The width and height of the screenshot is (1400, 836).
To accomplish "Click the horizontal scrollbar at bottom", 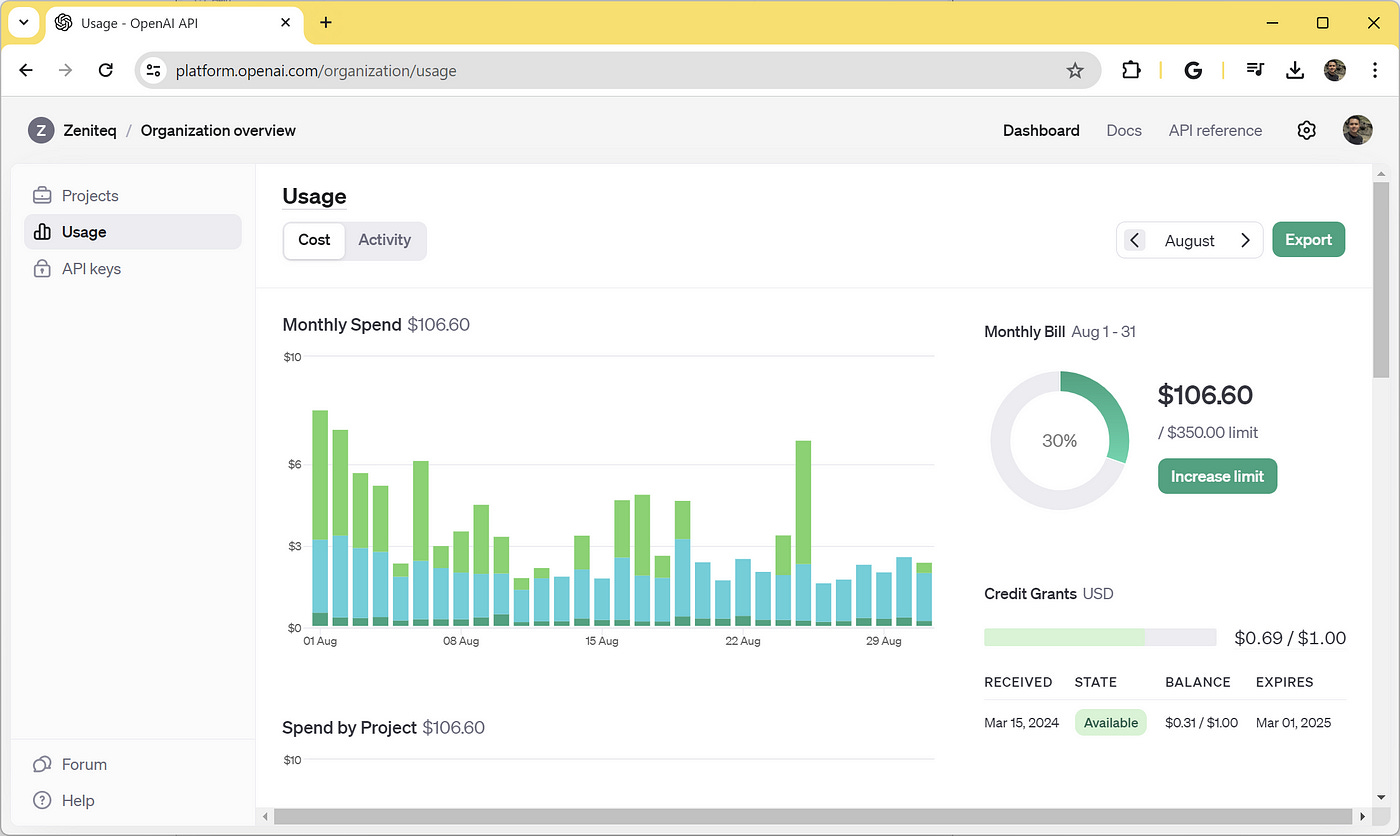I will pyautogui.click(x=811, y=817).
